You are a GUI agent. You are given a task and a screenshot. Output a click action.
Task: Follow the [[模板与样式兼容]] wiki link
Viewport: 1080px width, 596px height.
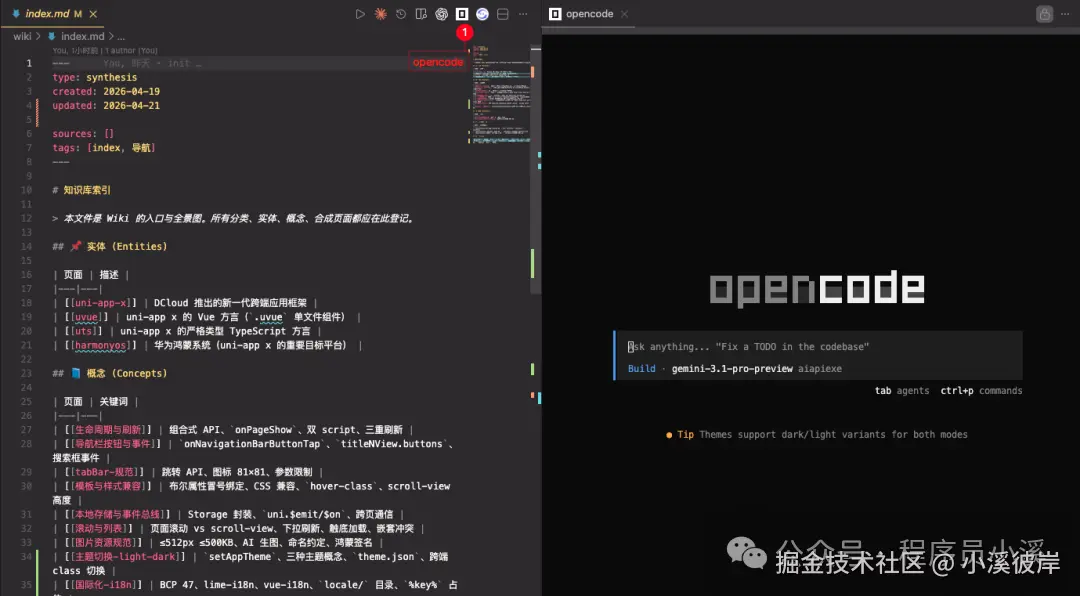(108, 486)
